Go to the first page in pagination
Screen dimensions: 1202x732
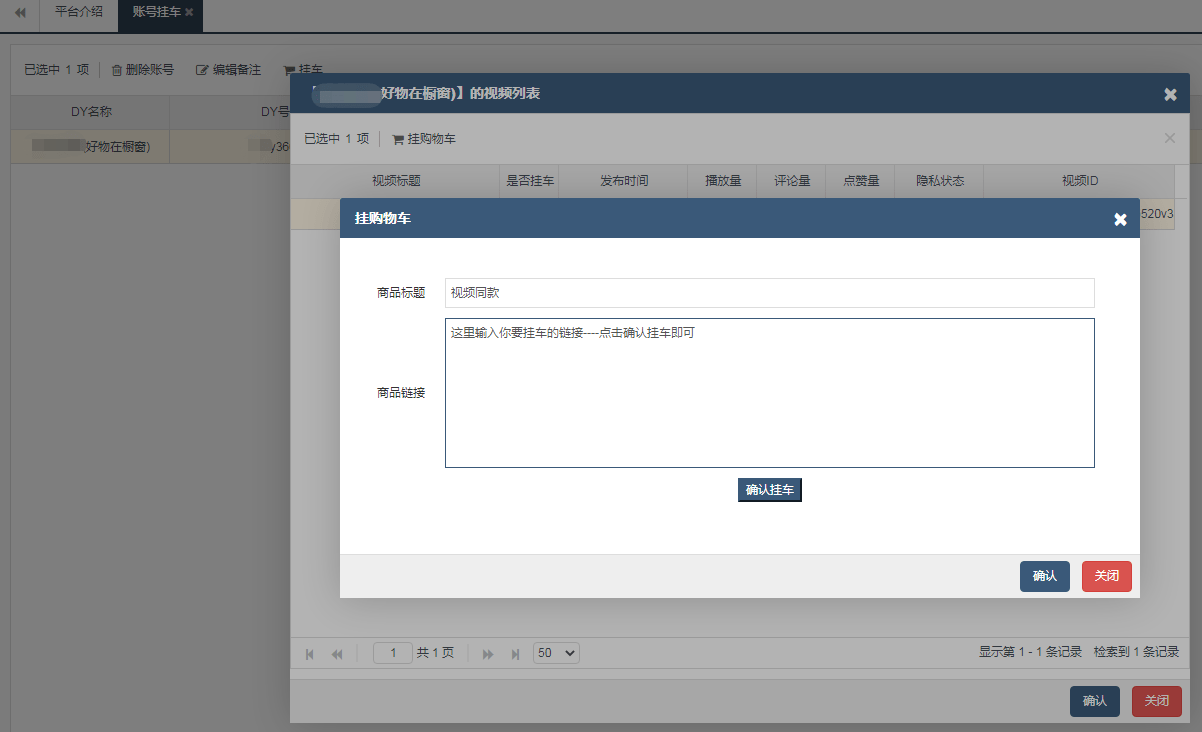[310, 654]
